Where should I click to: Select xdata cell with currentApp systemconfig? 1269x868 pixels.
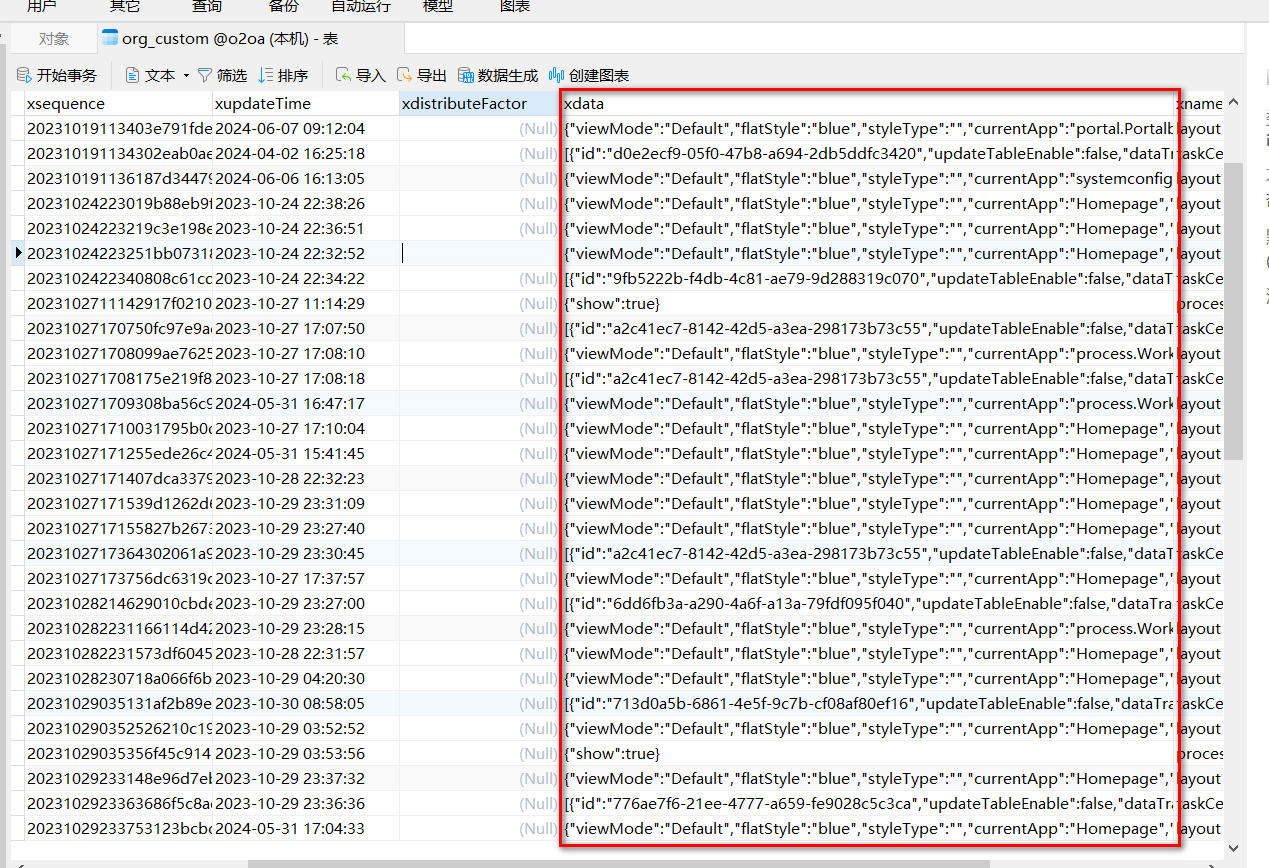[867, 178]
